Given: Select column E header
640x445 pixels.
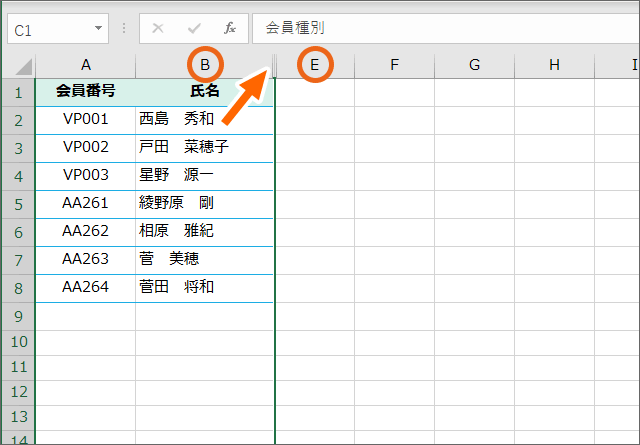Looking at the screenshot, I should (x=315, y=66).
